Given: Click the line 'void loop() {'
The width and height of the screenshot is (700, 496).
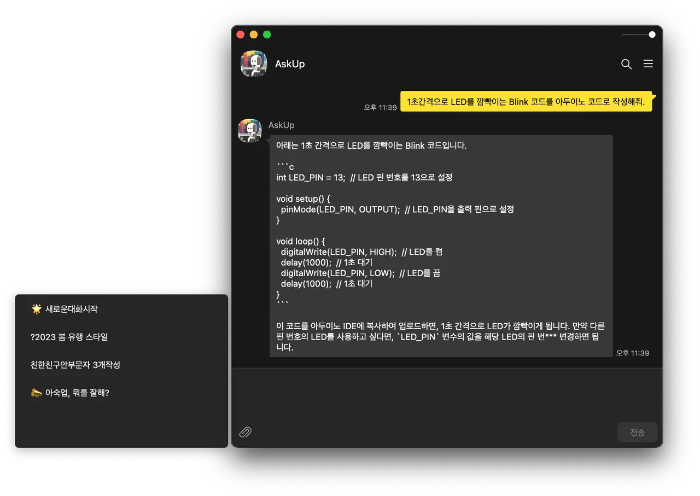Looking at the screenshot, I should [300, 241].
